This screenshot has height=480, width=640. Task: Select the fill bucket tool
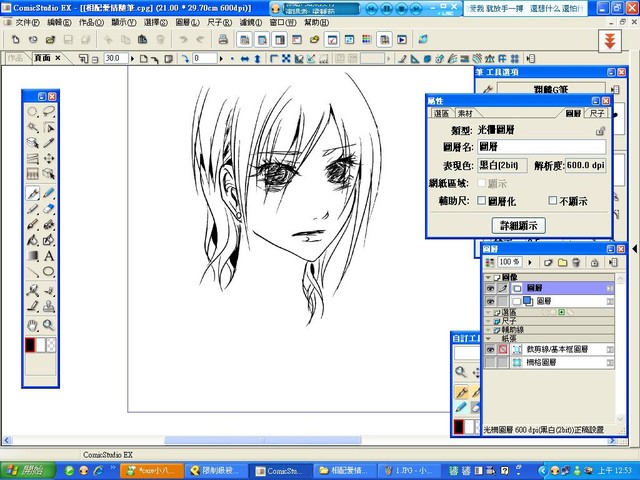(x=32, y=240)
